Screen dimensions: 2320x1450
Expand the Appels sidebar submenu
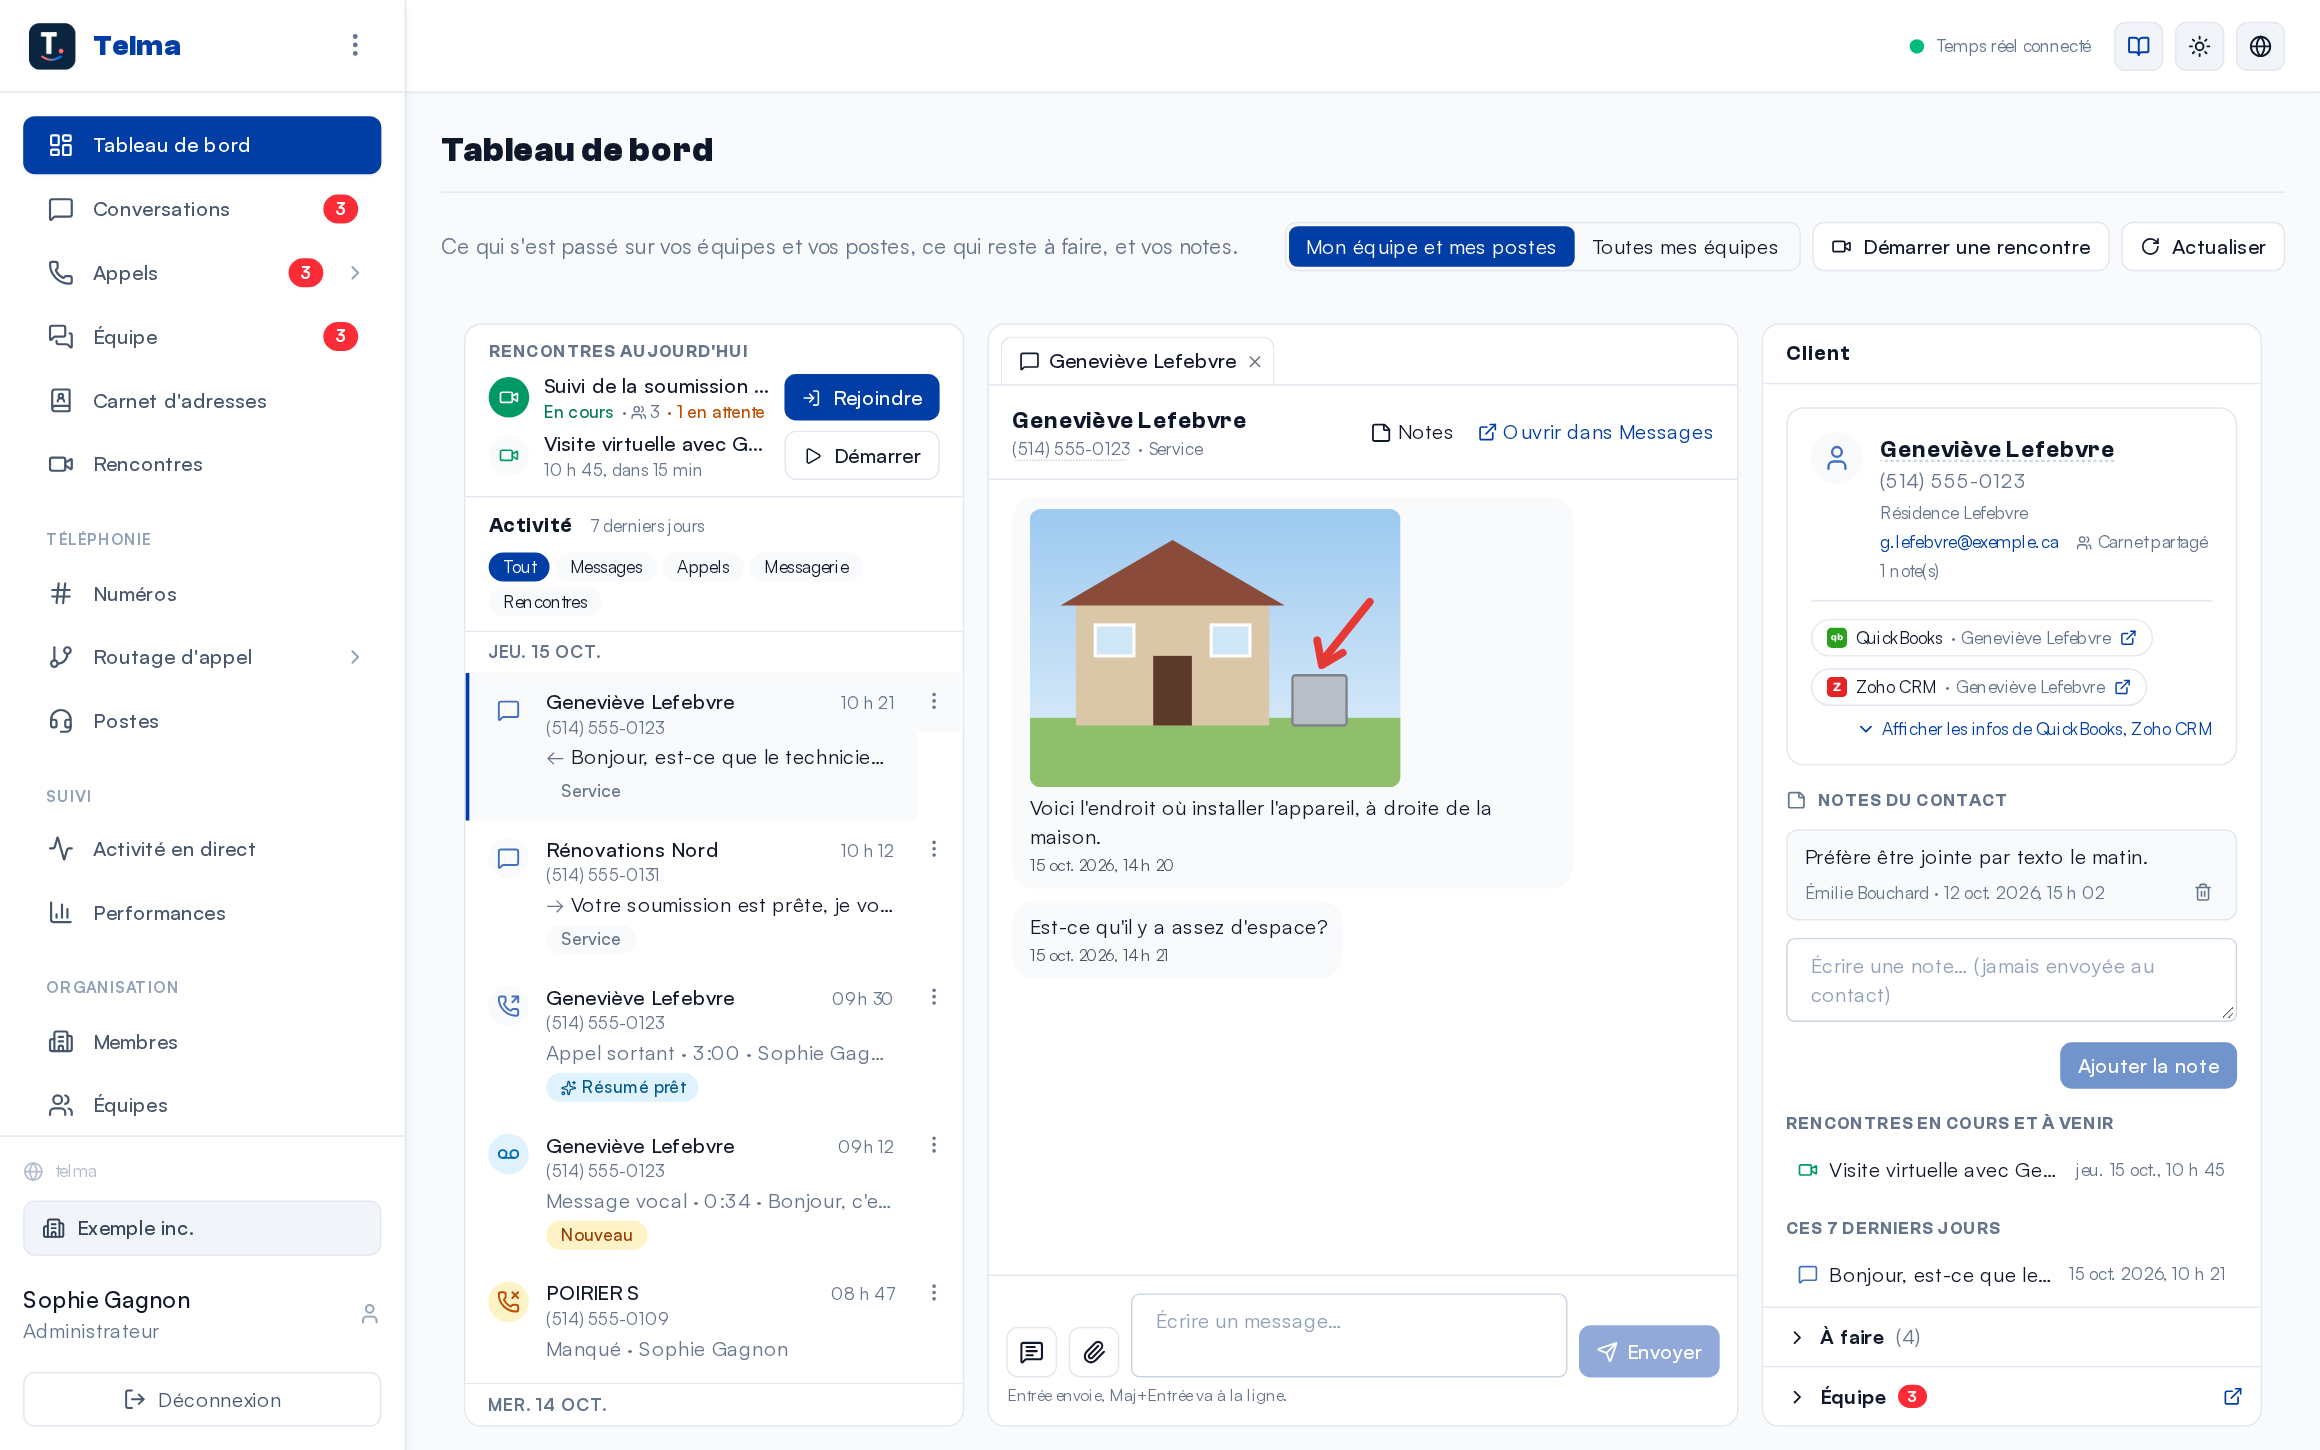coord(355,273)
